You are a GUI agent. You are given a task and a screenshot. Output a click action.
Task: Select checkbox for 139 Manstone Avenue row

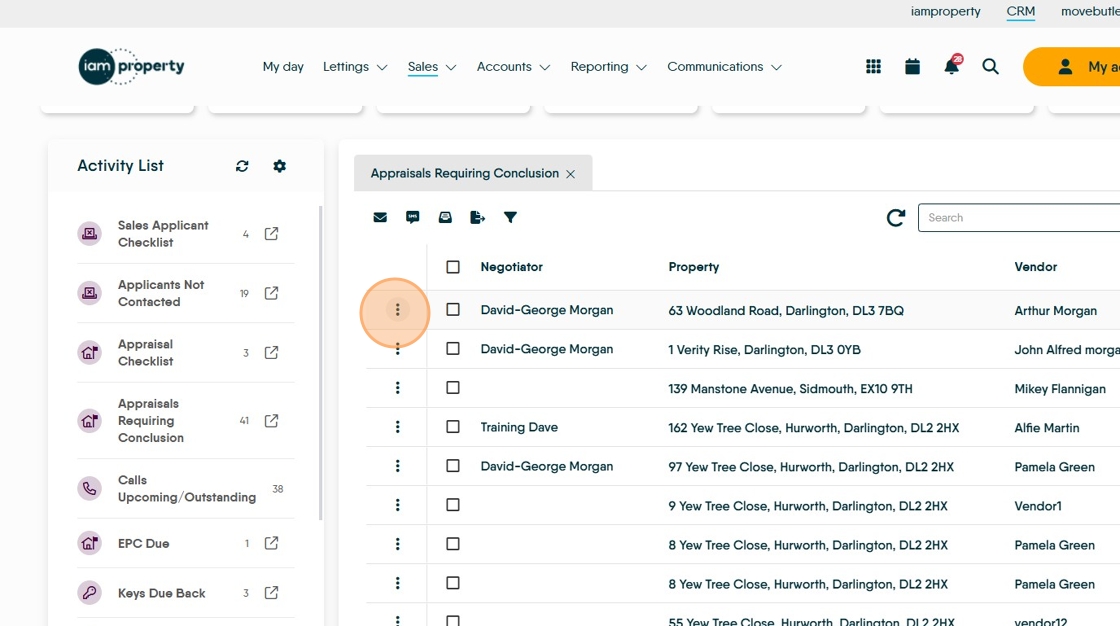pos(453,387)
